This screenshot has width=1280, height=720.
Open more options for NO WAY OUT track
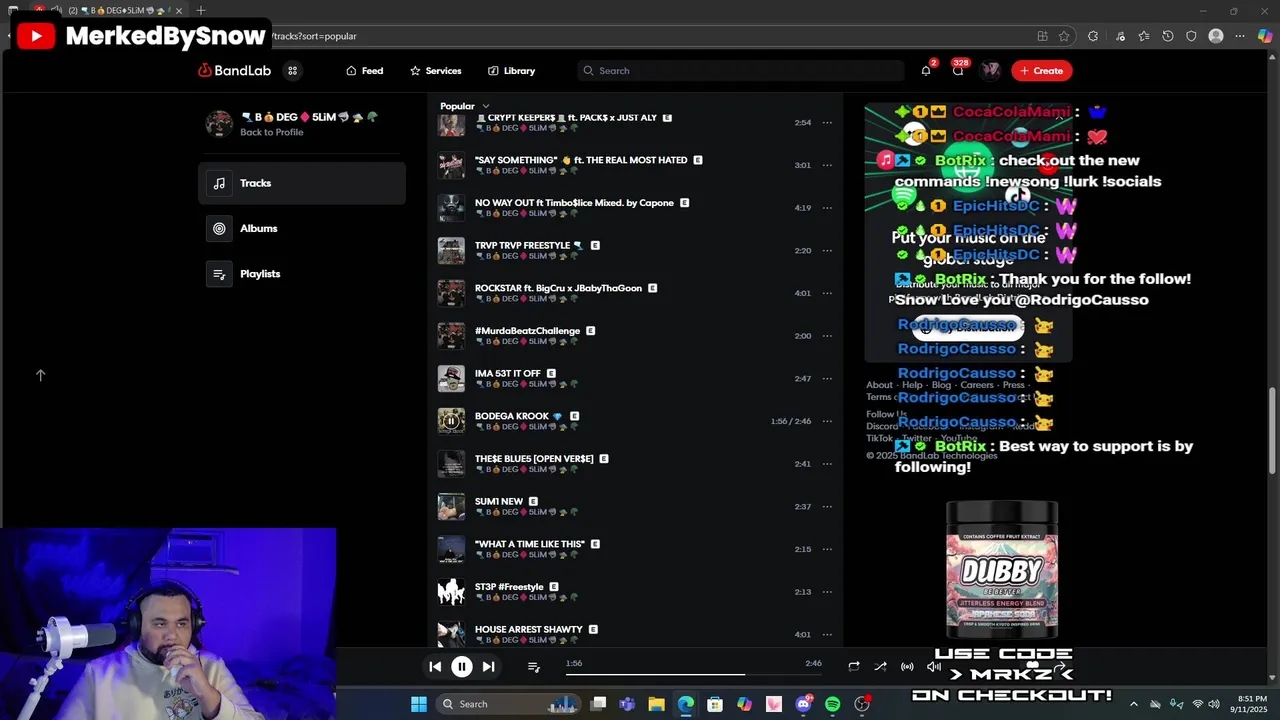tap(827, 208)
